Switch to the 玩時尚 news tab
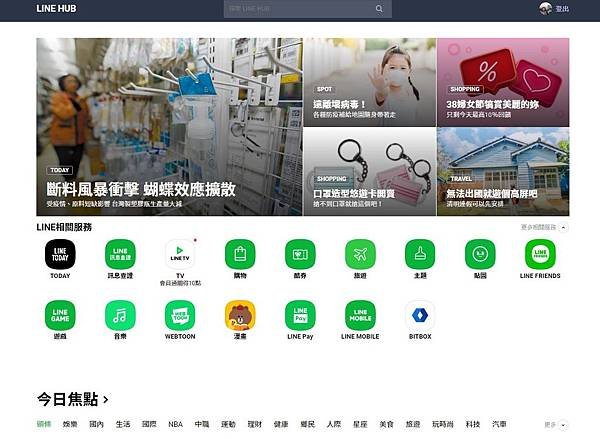 click(x=443, y=424)
